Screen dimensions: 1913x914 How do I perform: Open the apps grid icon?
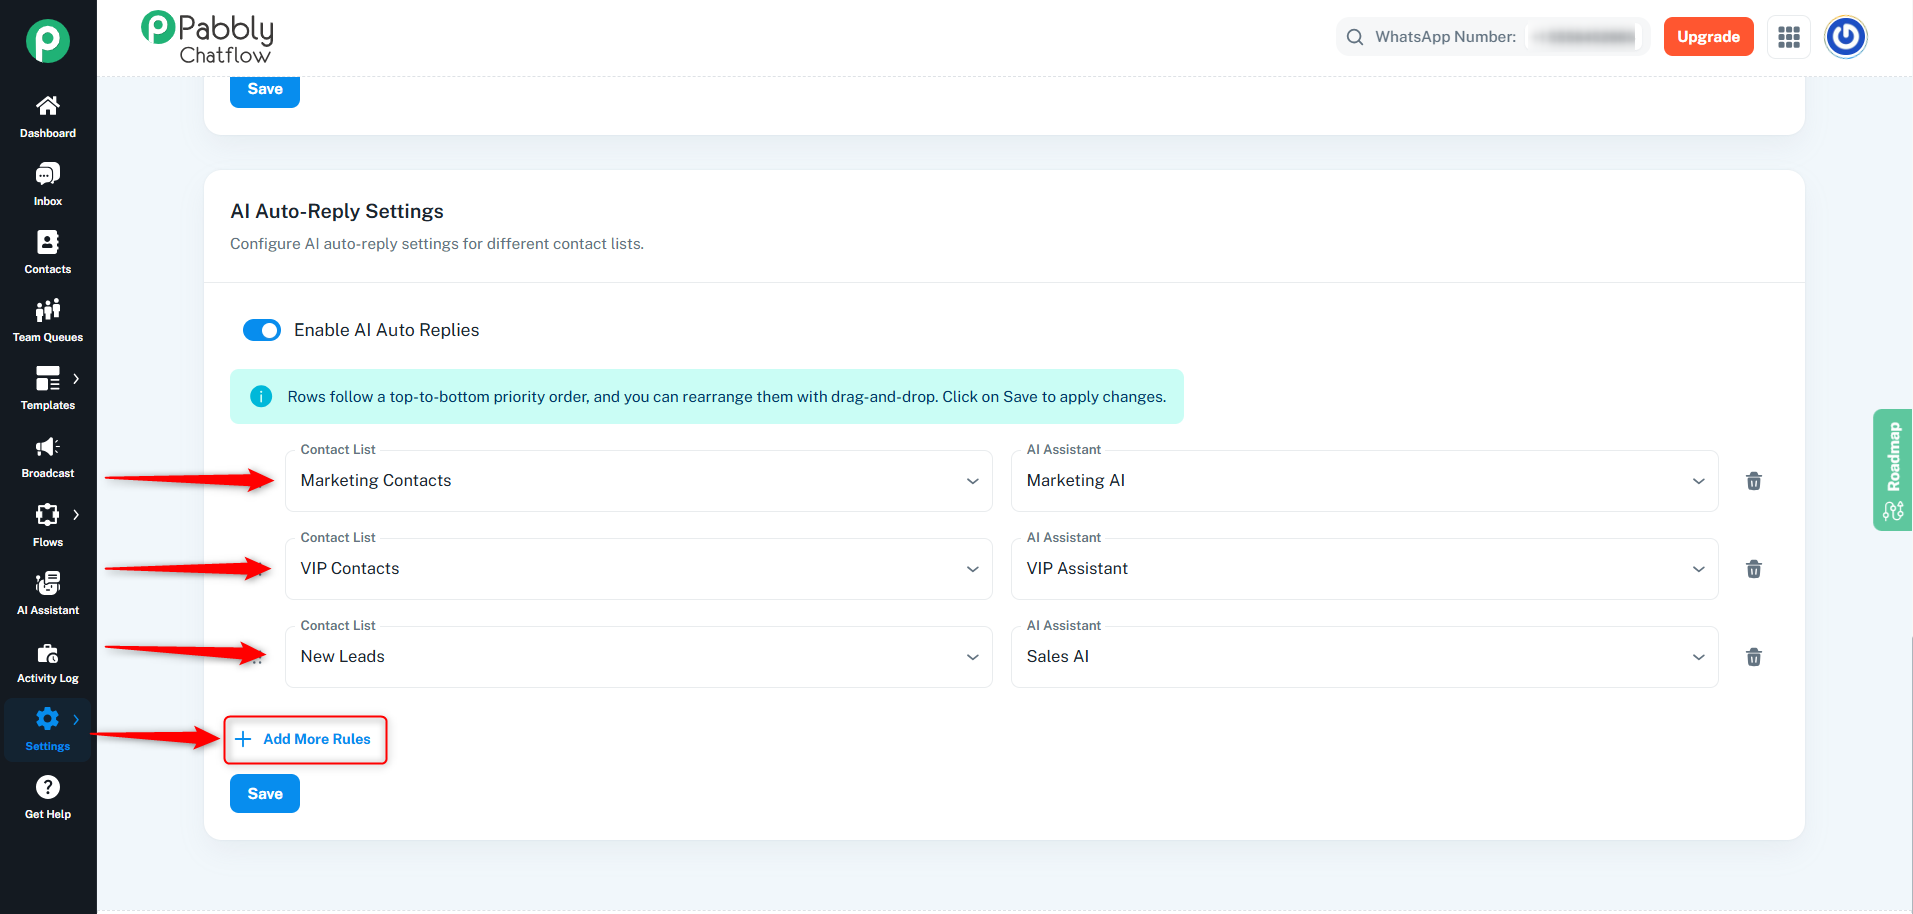pyautogui.click(x=1789, y=37)
